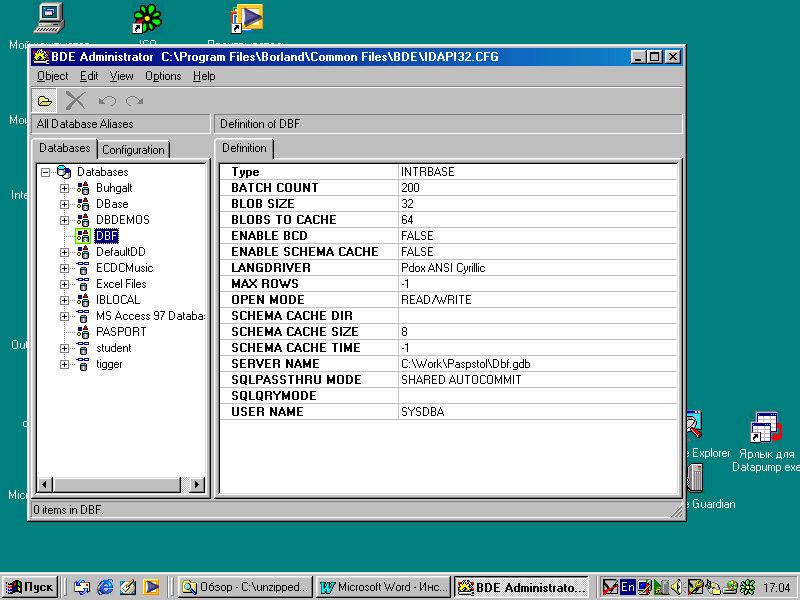Click the DBF alias icon highlighted in green
The height and width of the screenshot is (600, 800).
pos(83,236)
